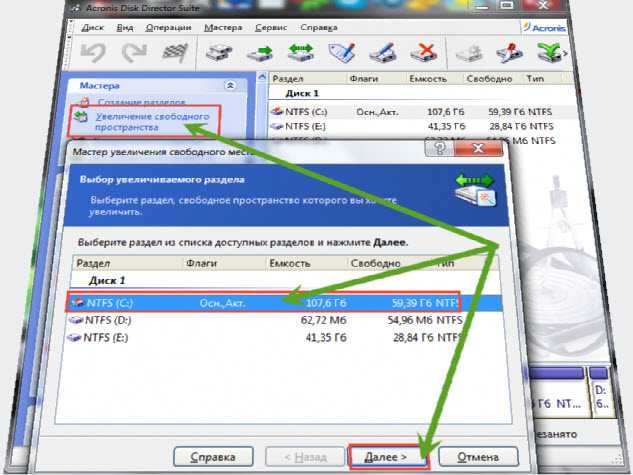Open the Справка menu
Screen dimensions: 633x475
(319, 27)
